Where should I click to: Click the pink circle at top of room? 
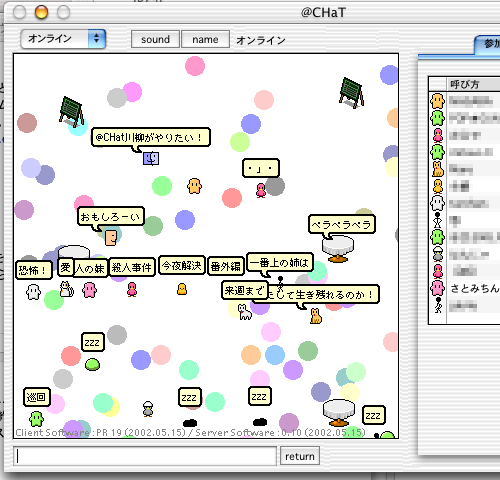click(x=195, y=66)
